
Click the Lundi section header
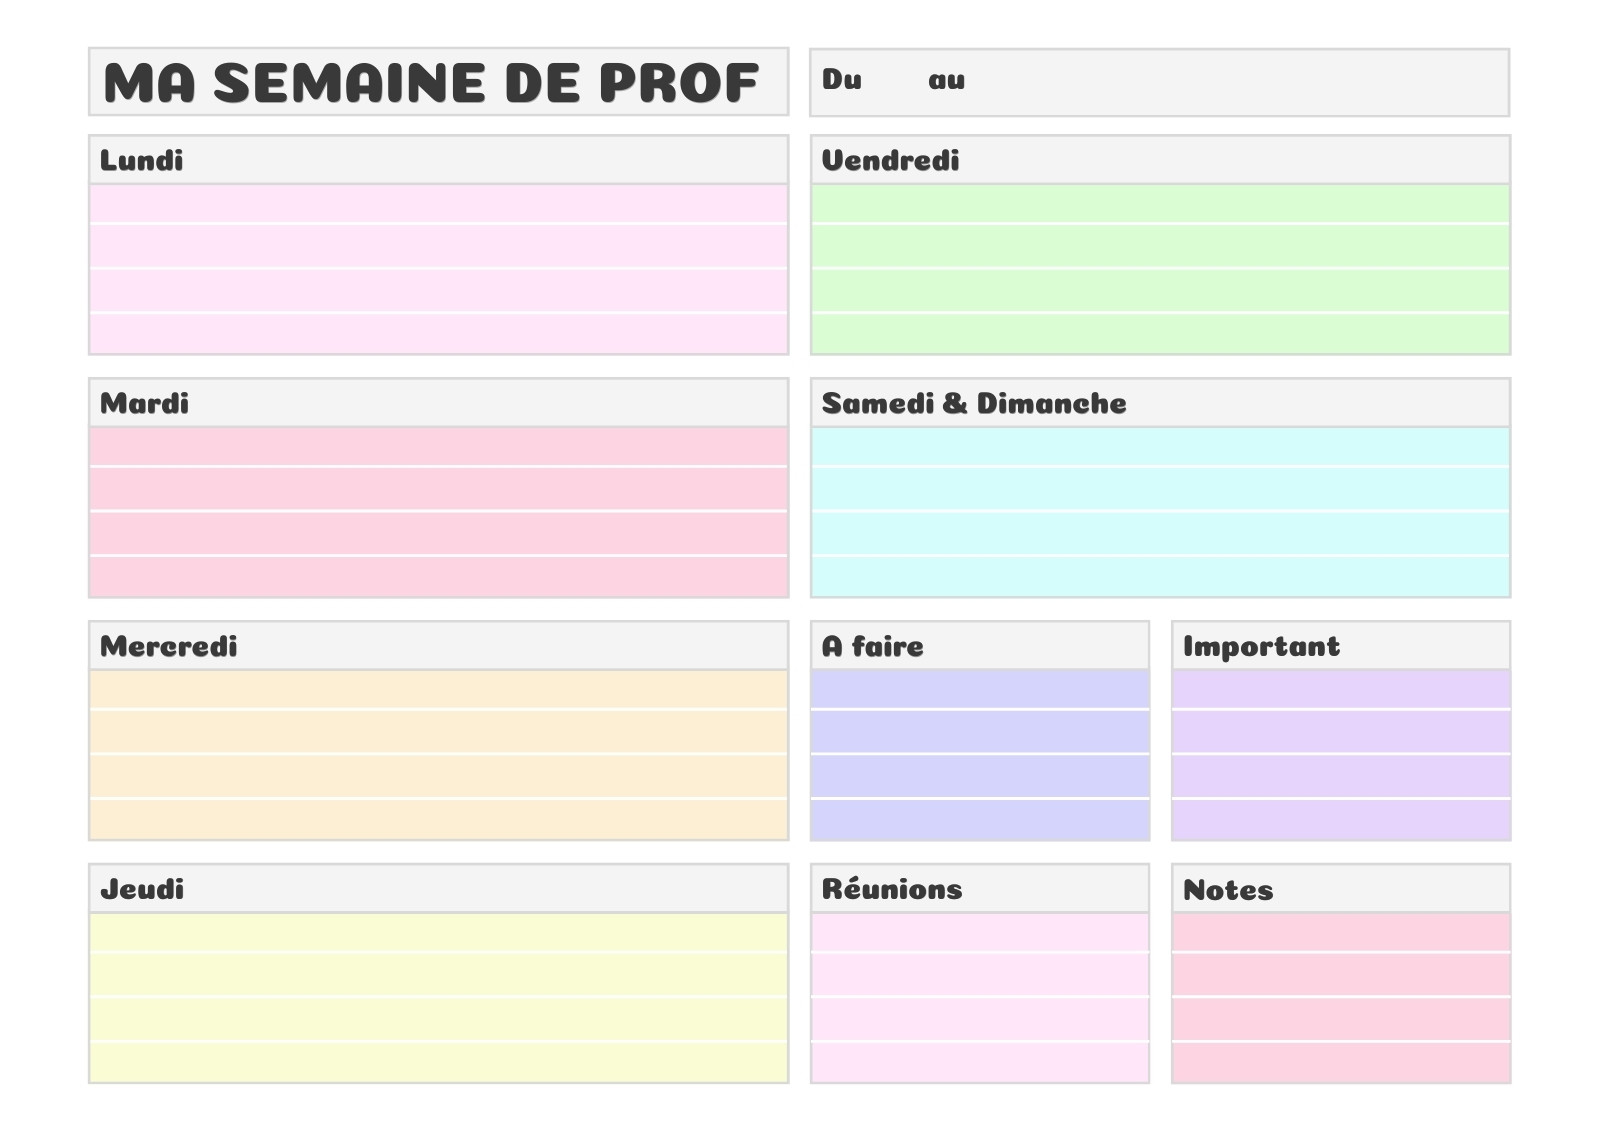438,160
